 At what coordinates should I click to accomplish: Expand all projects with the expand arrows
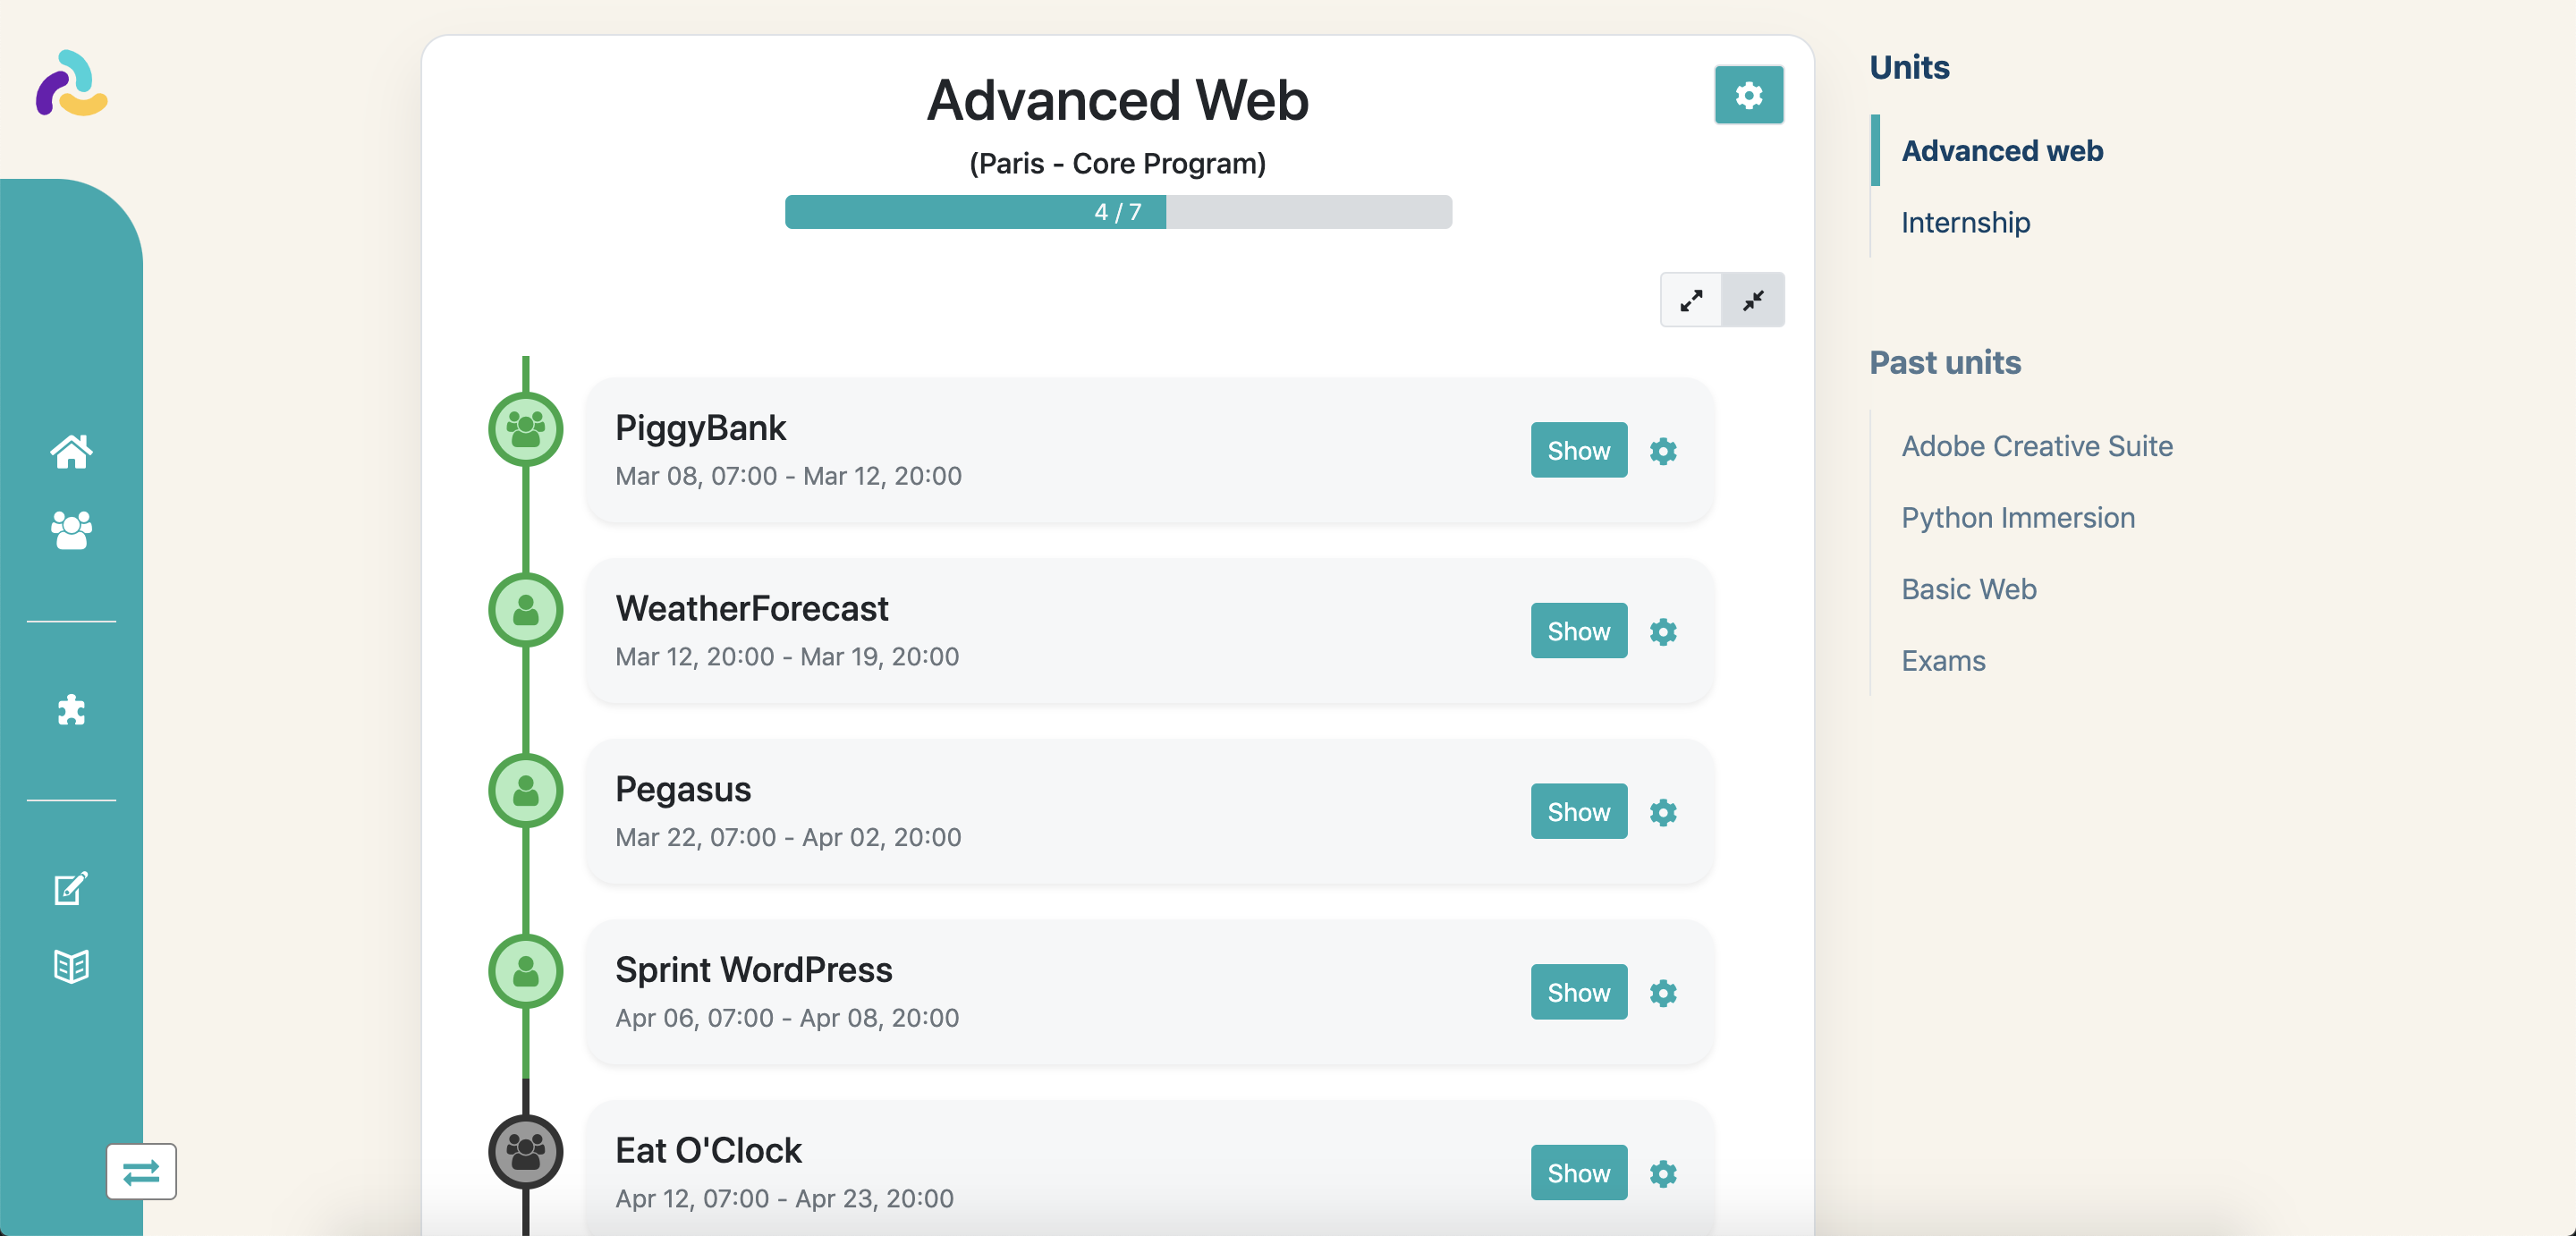click(x=1691, y=300)
